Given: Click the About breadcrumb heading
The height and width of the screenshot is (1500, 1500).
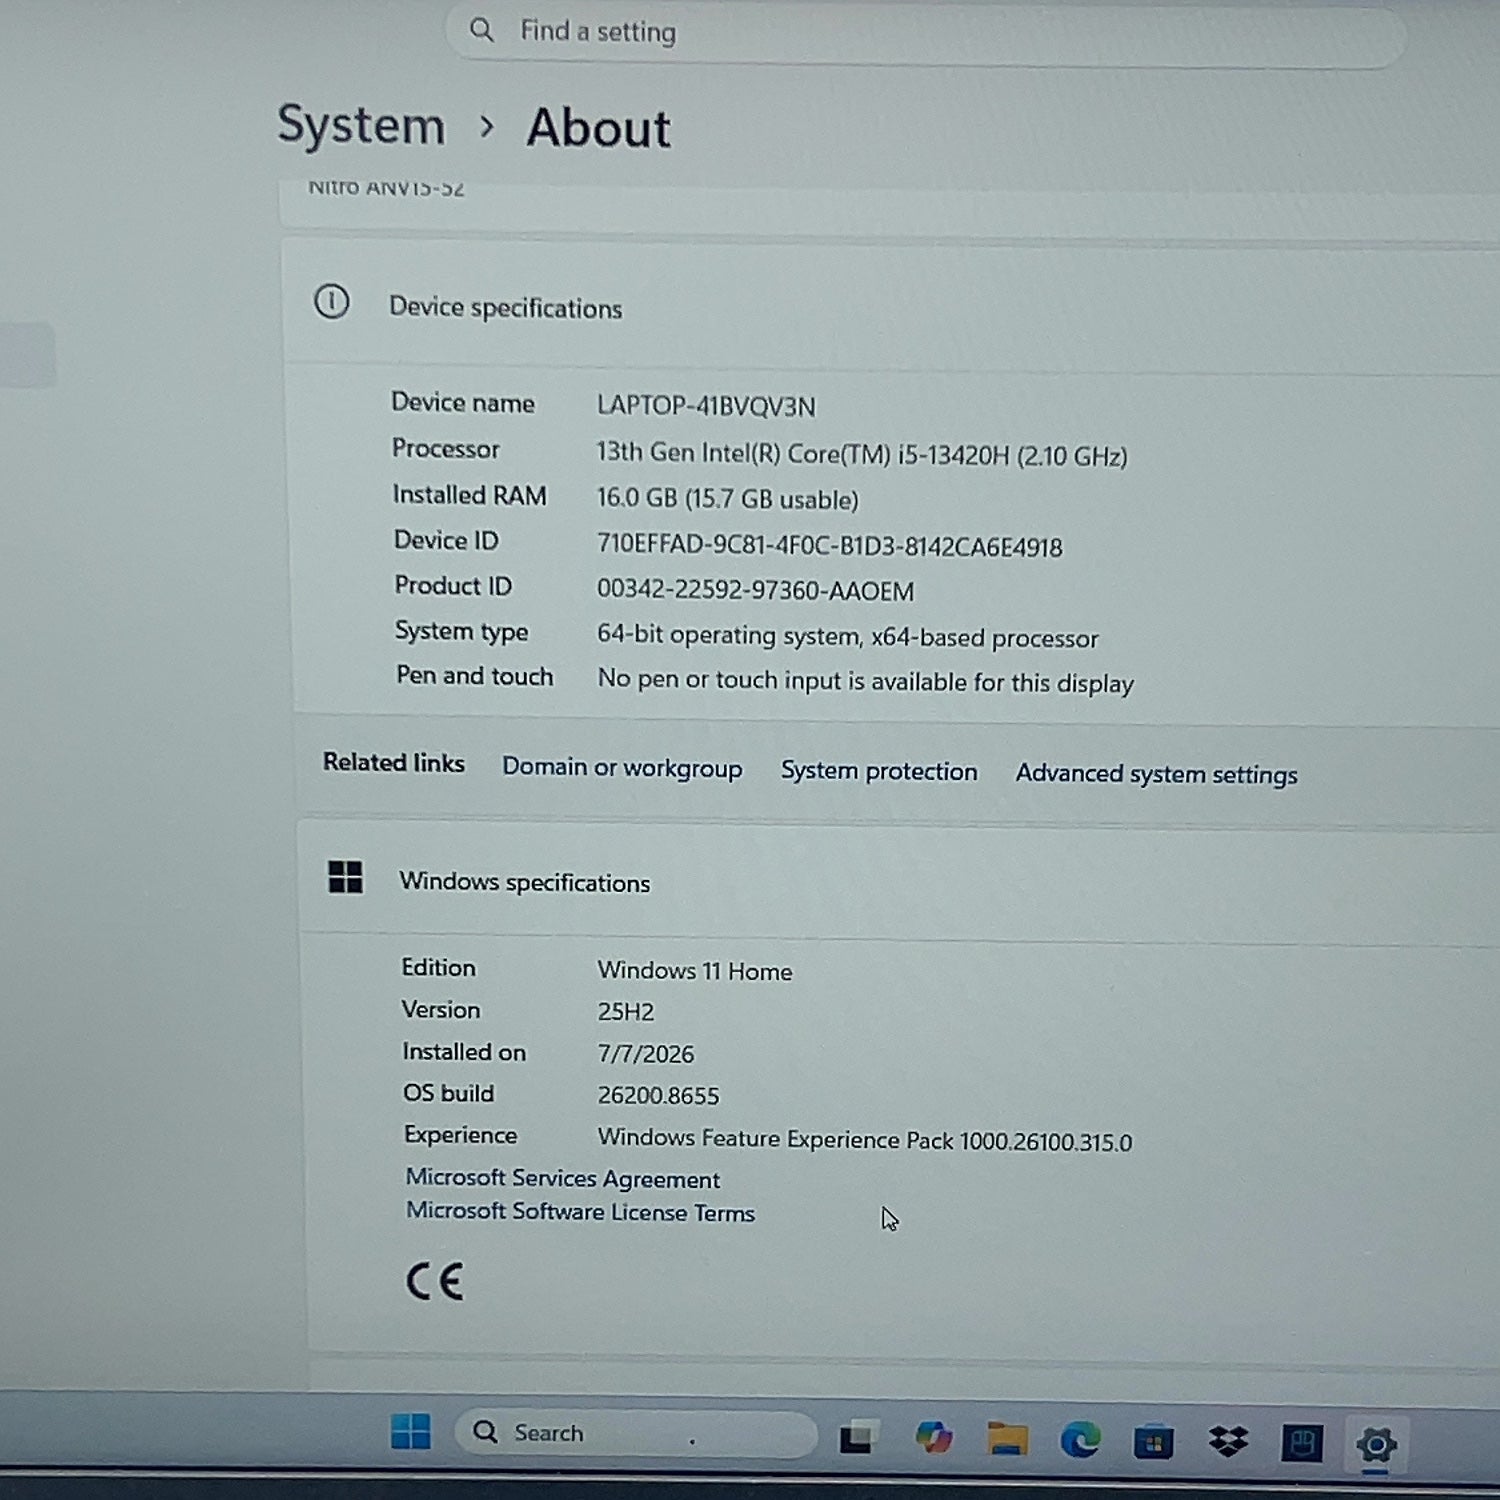Looking at the screenshot, I should click(x=598, y=128).
